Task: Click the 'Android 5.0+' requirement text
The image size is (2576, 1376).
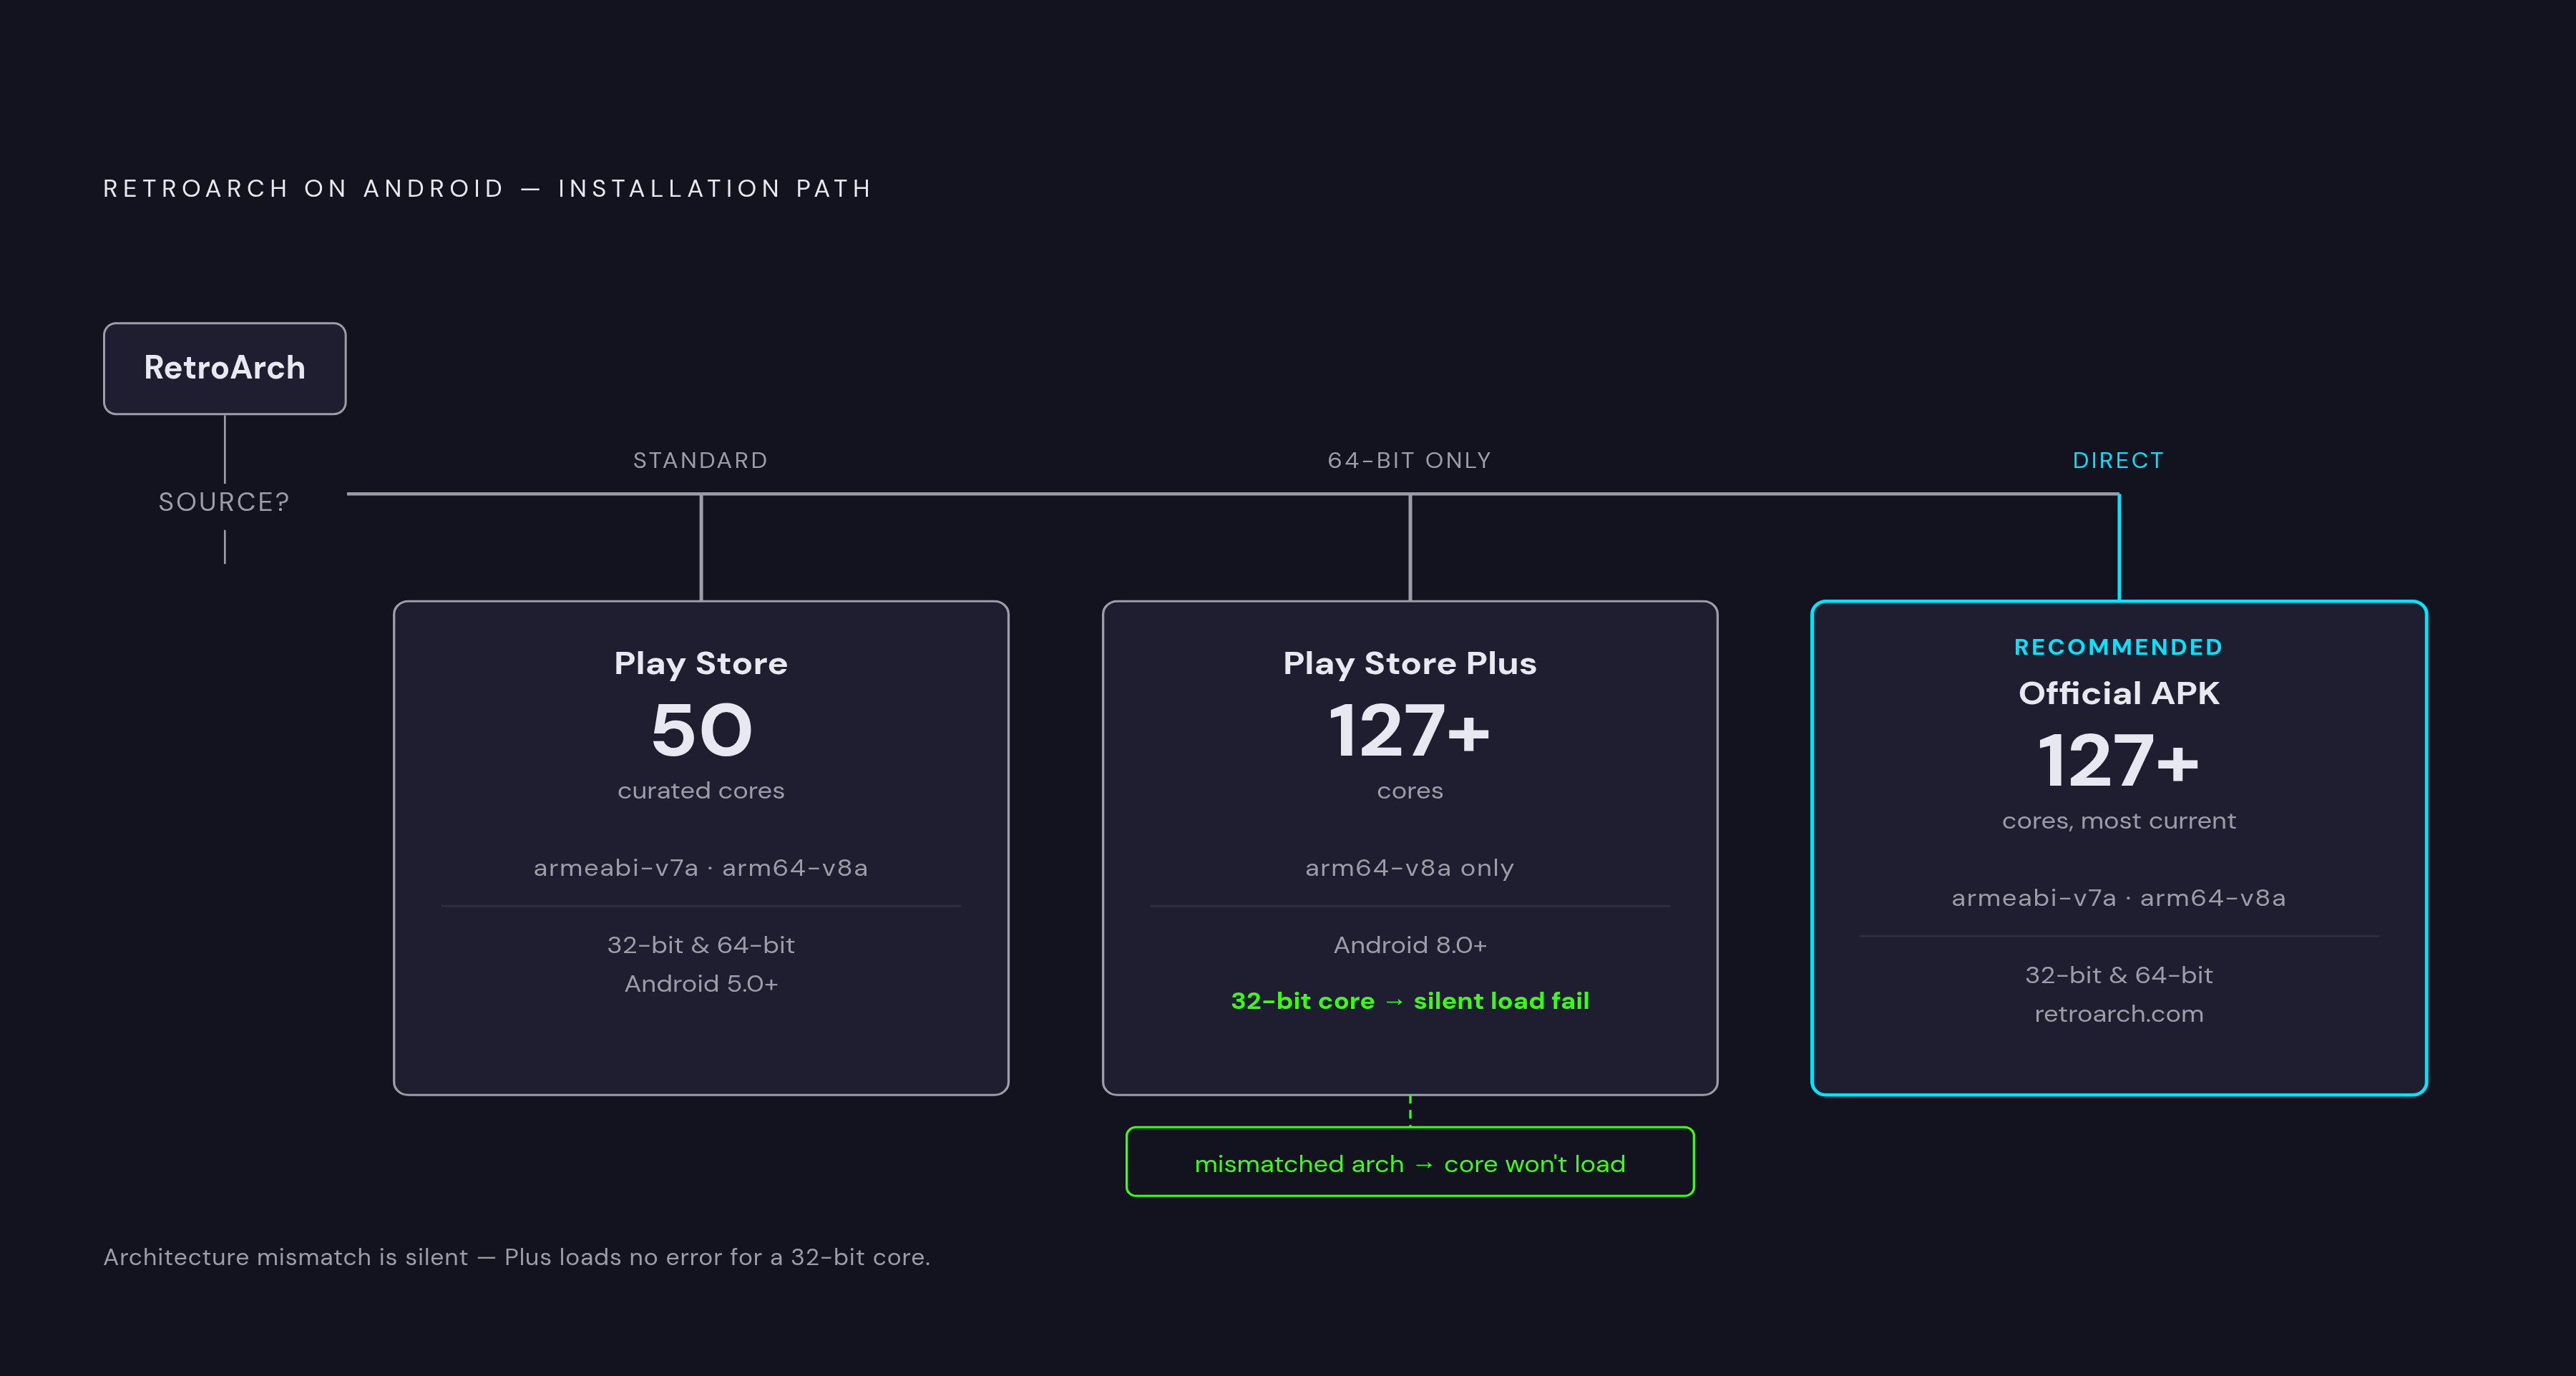Action: 701,984
